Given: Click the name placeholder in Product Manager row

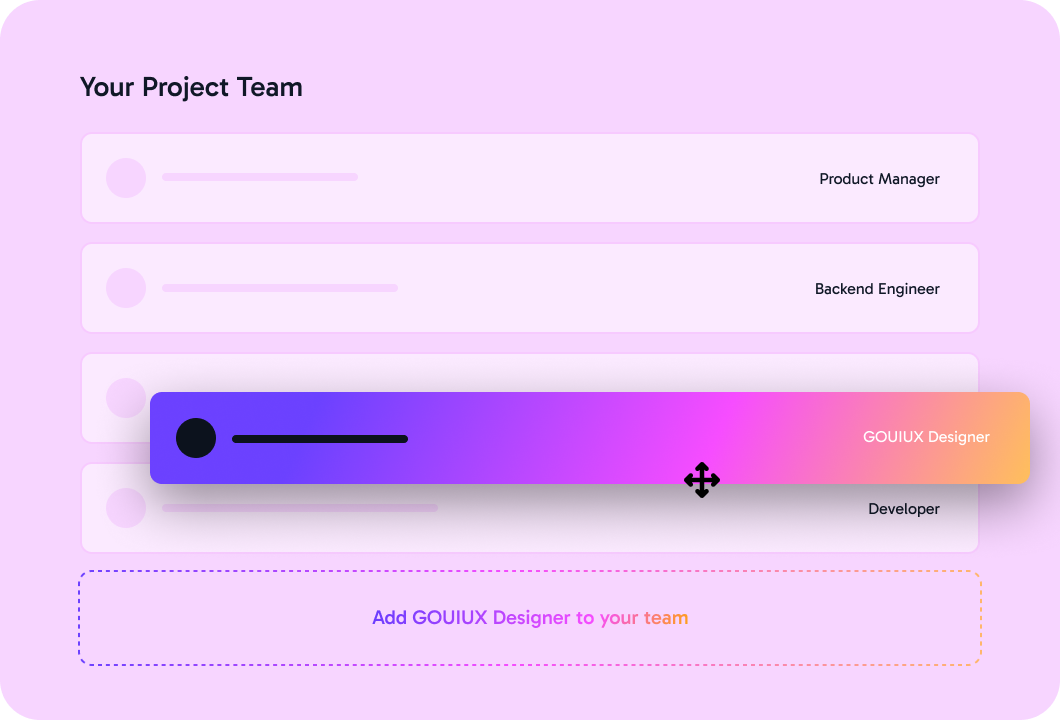Looking at the screenshot, I should tap(260, 177).
